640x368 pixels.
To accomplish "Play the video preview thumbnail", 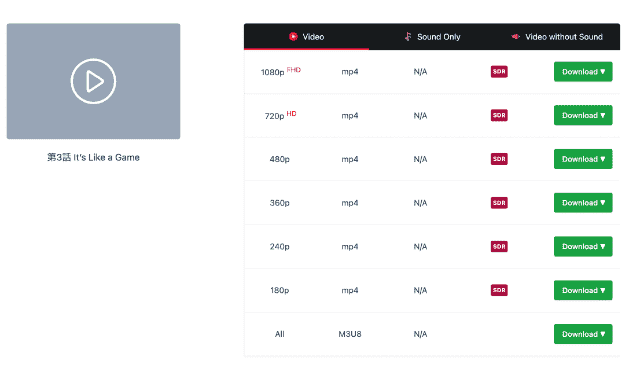I will [93, 81].
